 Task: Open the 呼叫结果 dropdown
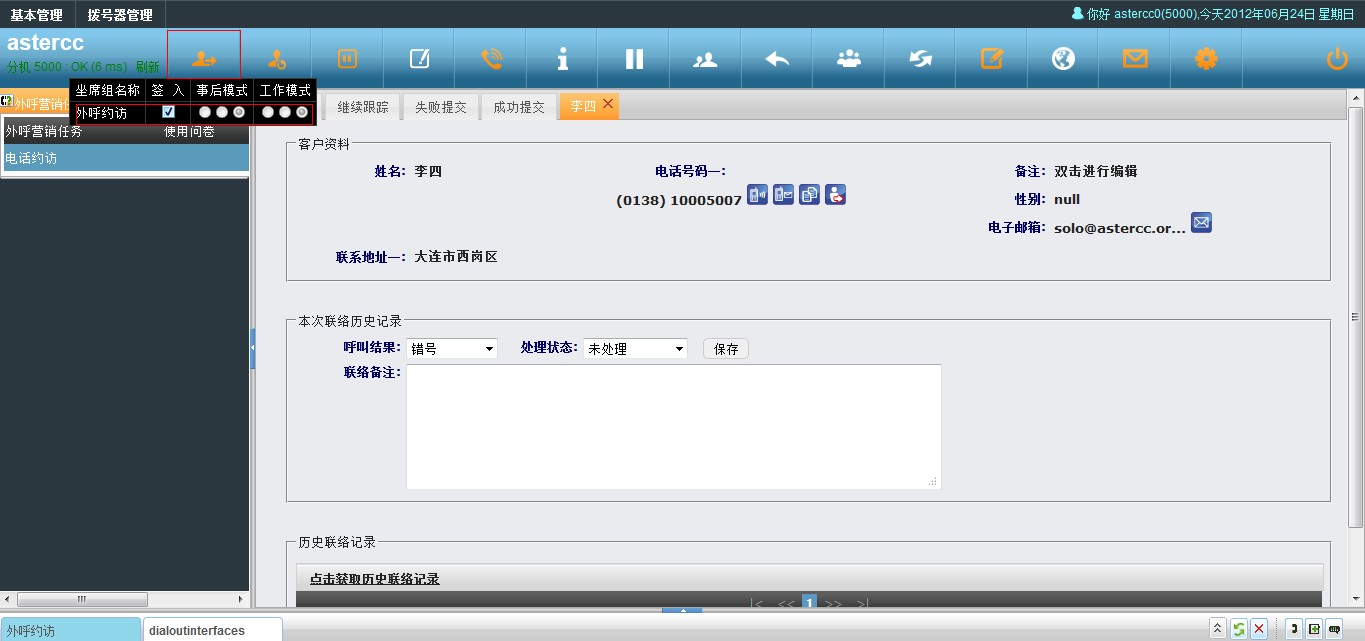pos(452,349)
